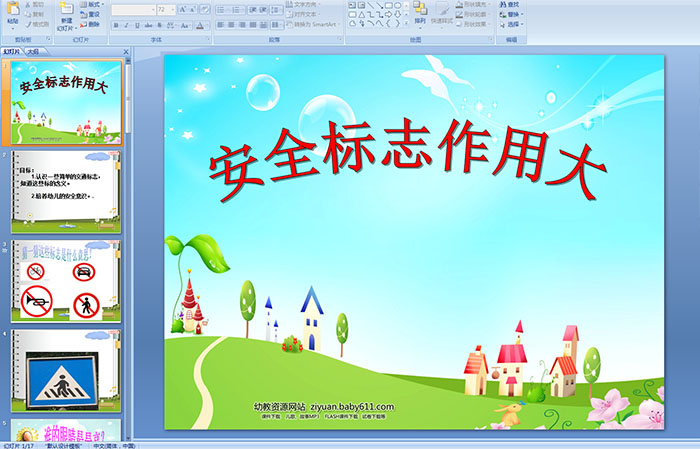Click Delete slide icon

(83, 24)
